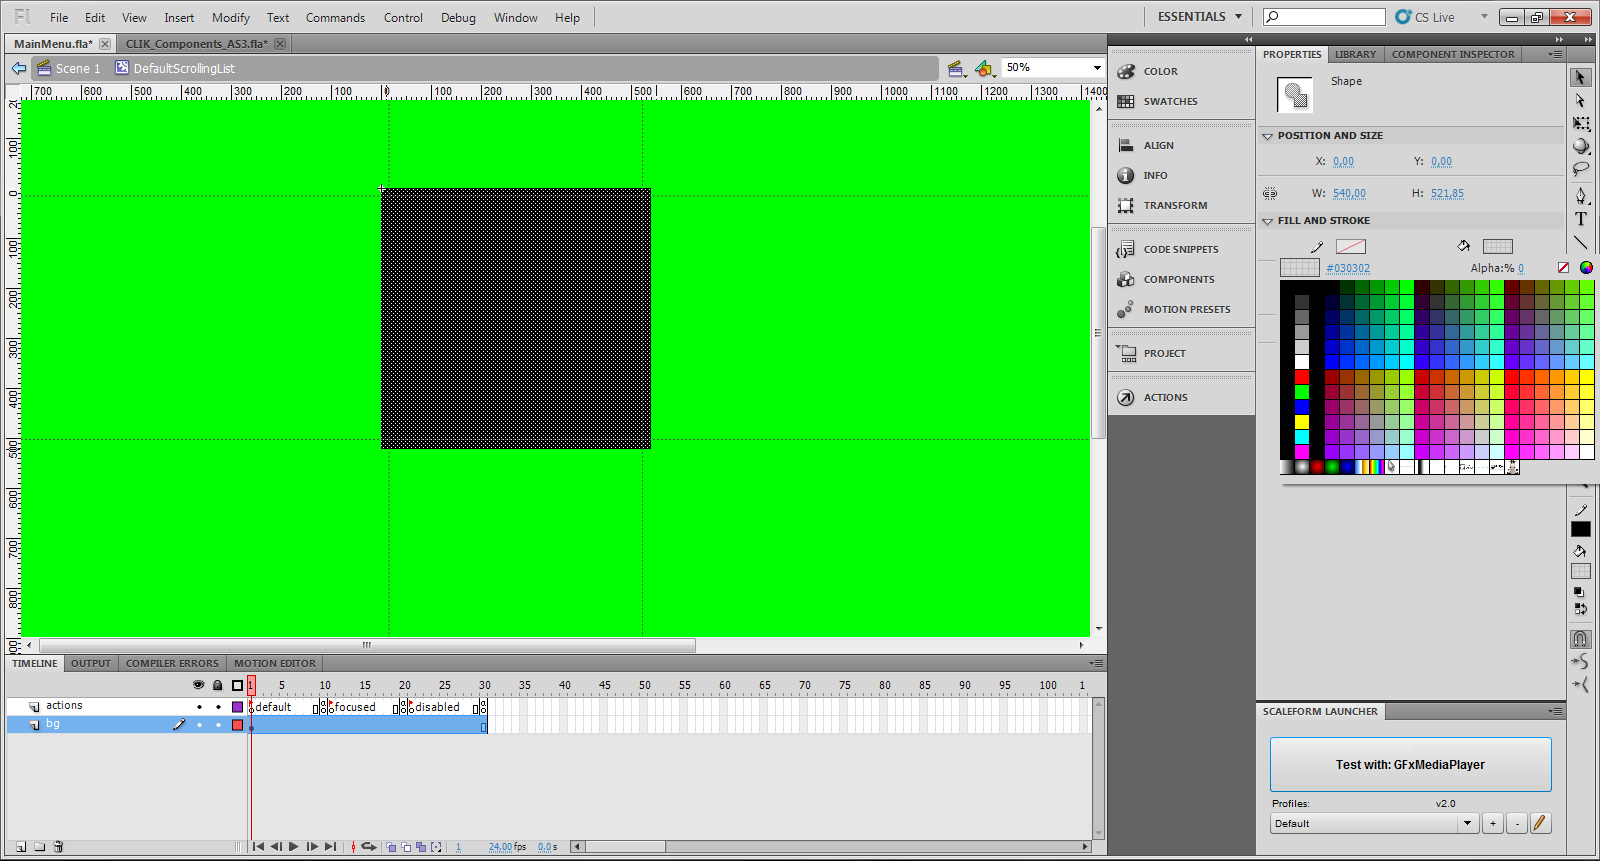Open the Code Snippets panel
The height and width of the screenshot is (861, 1600).
(x=1180, y=249)
